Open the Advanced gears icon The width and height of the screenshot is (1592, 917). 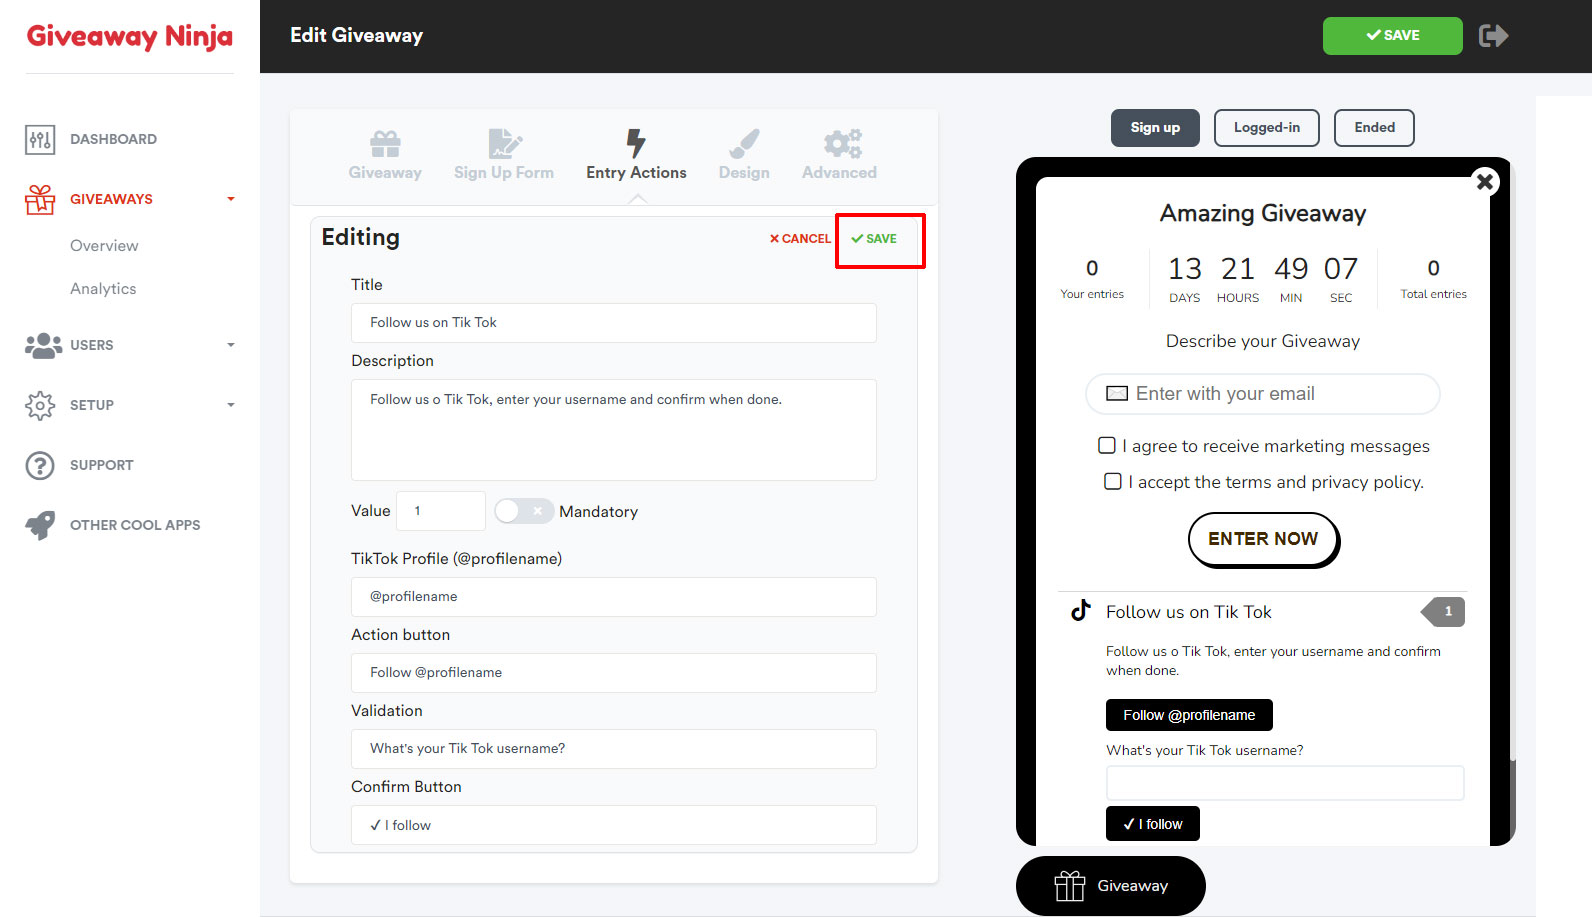(x=841, y=144)
